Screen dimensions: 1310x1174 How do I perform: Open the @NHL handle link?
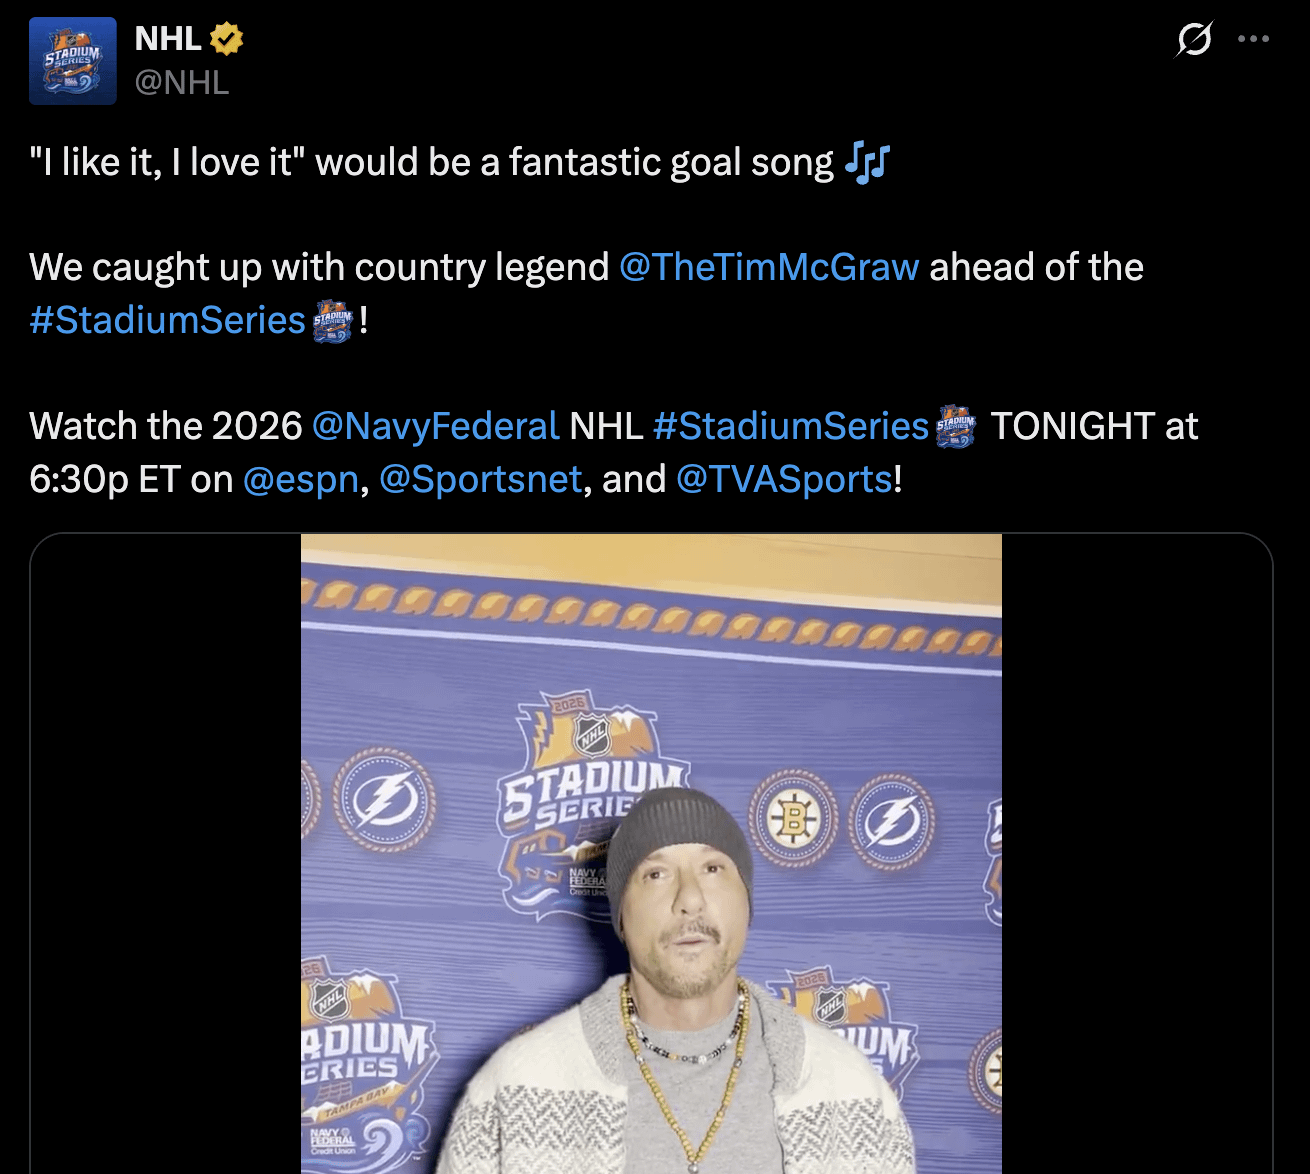coord(181,82)
